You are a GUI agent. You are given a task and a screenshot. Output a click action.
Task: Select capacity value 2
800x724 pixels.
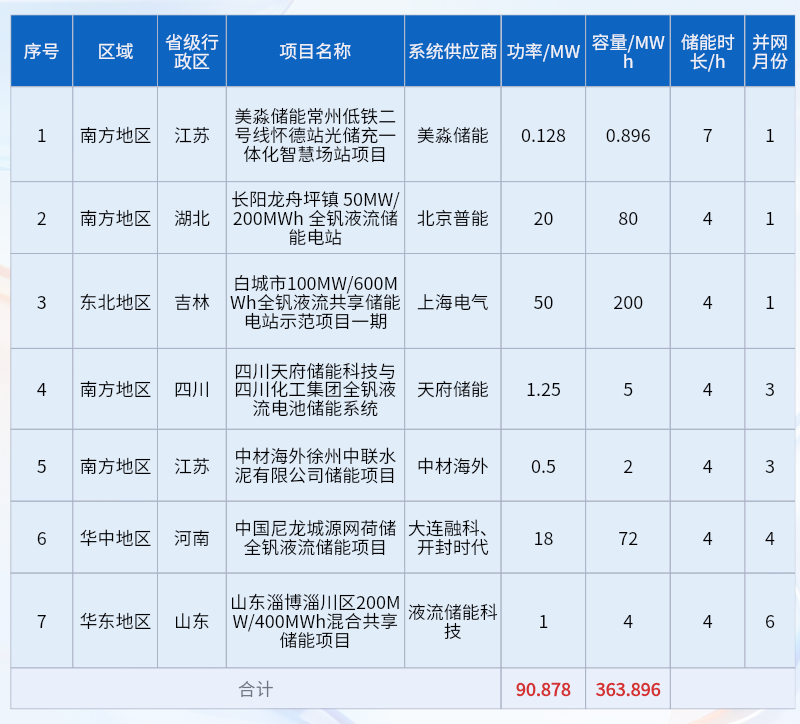(x=628, y=466)
